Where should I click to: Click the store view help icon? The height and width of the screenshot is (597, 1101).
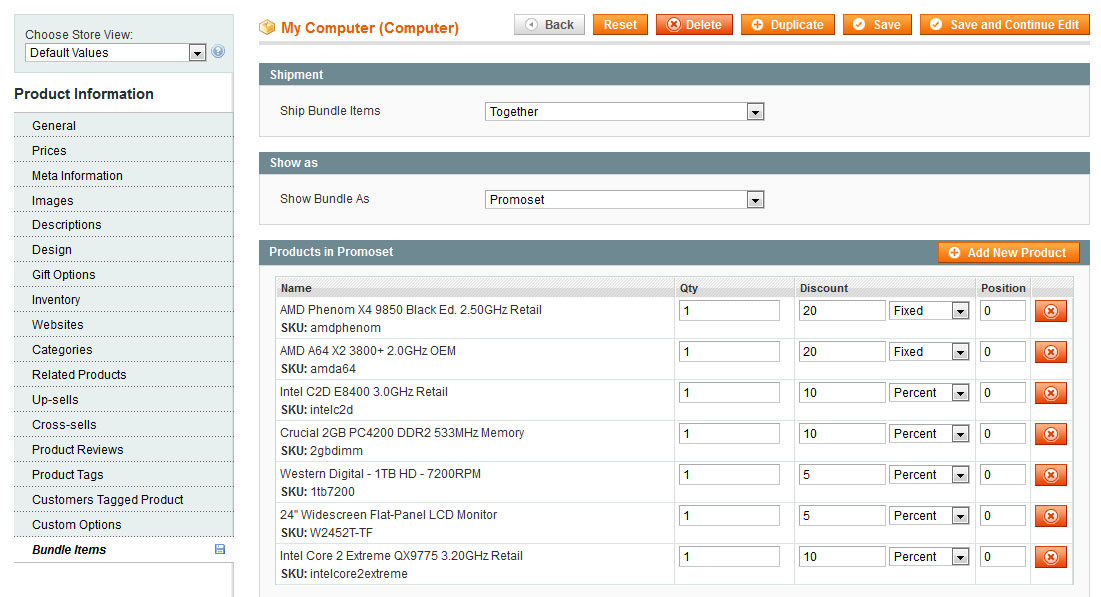pyautogui.click(x=218, y=51)
